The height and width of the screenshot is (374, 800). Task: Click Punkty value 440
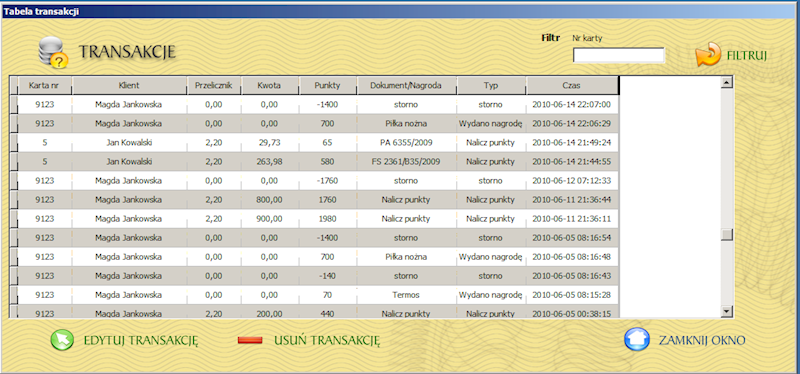(328, 314)
